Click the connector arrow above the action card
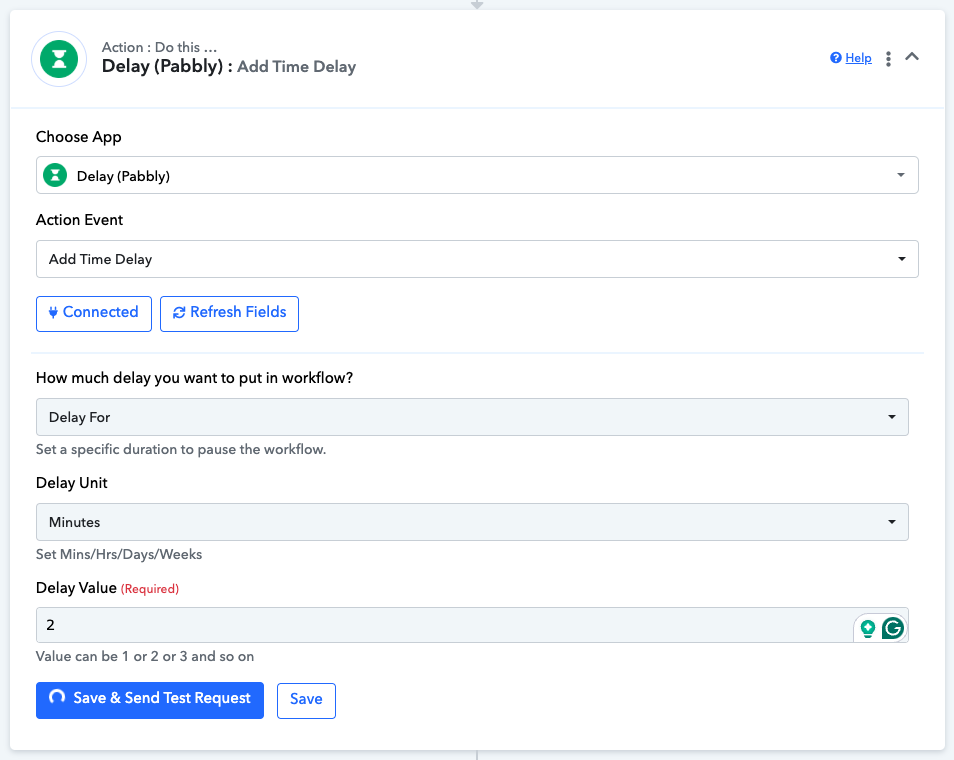The image size is (954, 760). pos(477,4)
